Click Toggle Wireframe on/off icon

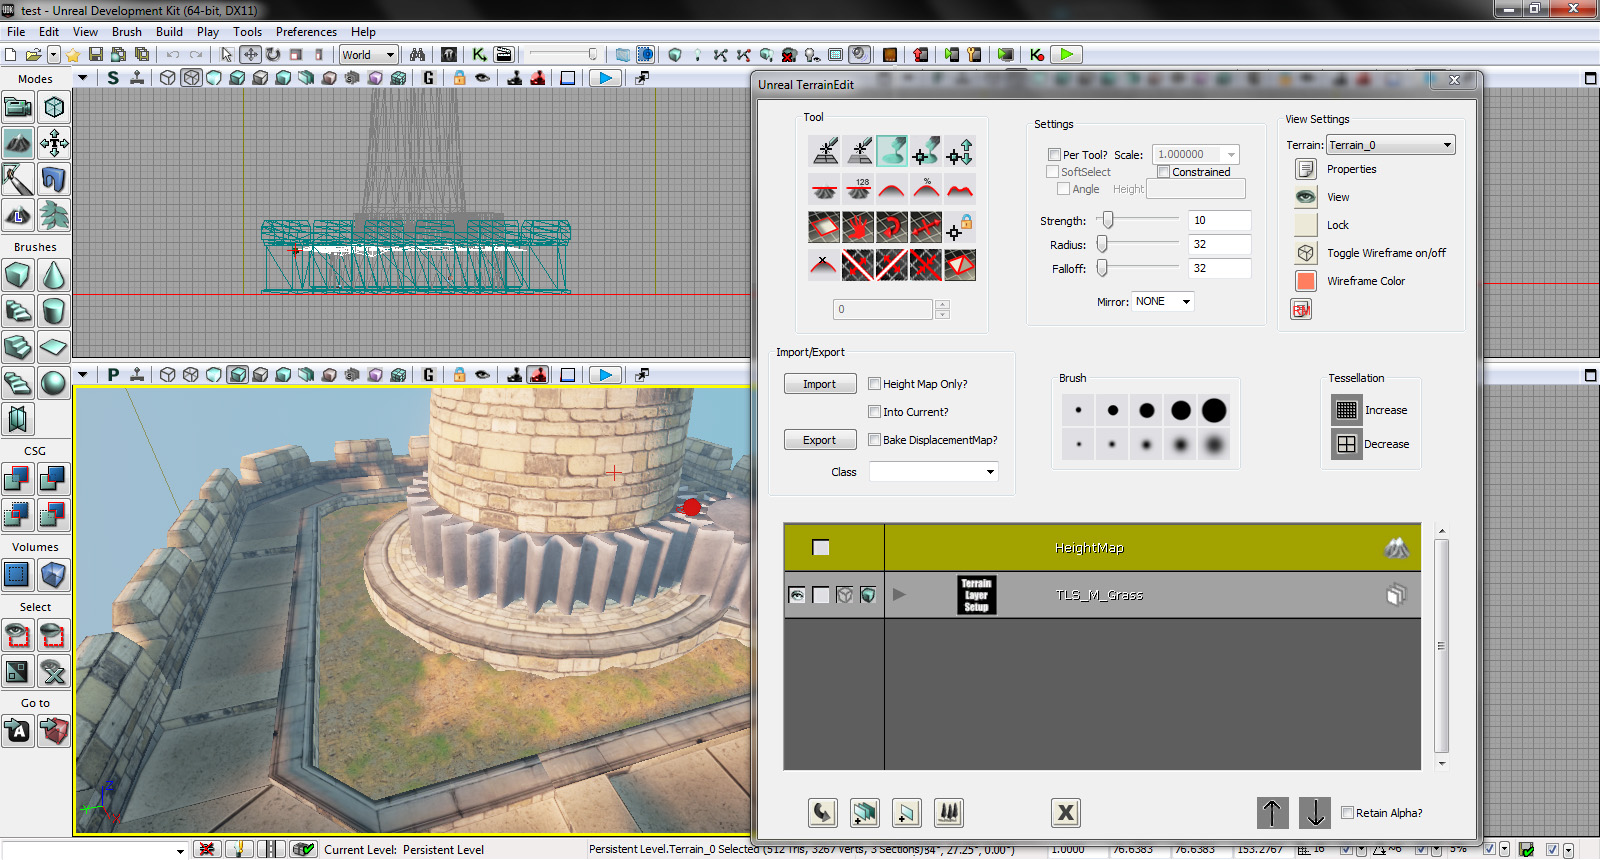[1306, 253]
